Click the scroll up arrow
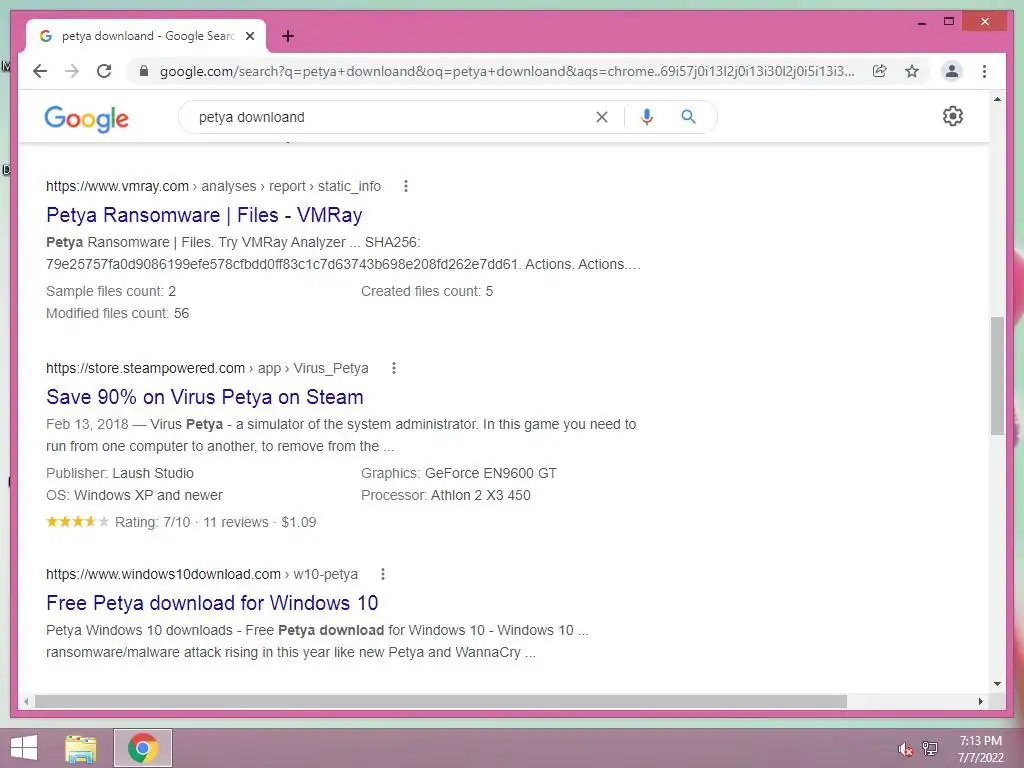Image resolution: width=1024 pixels, height=768 pixels. point(997,99)
